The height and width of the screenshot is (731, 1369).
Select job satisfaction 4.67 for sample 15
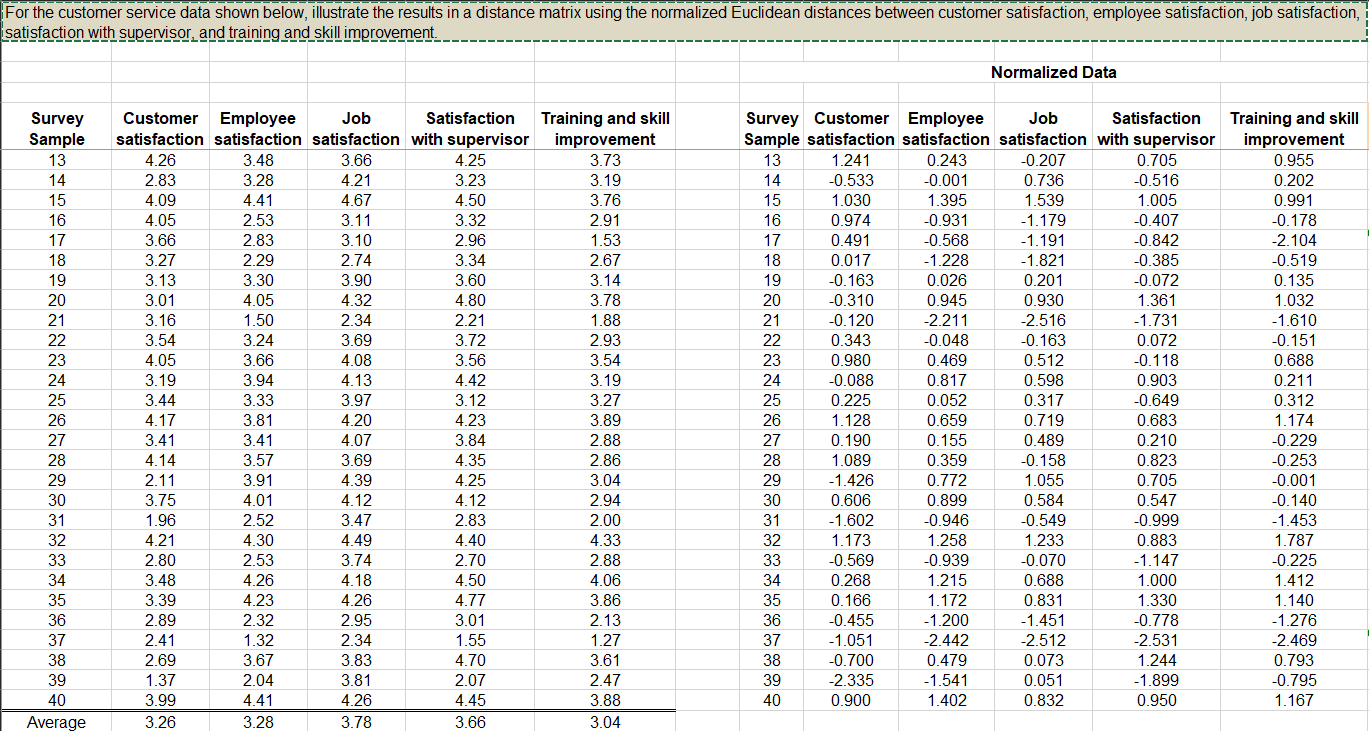[x=355, y=200]
